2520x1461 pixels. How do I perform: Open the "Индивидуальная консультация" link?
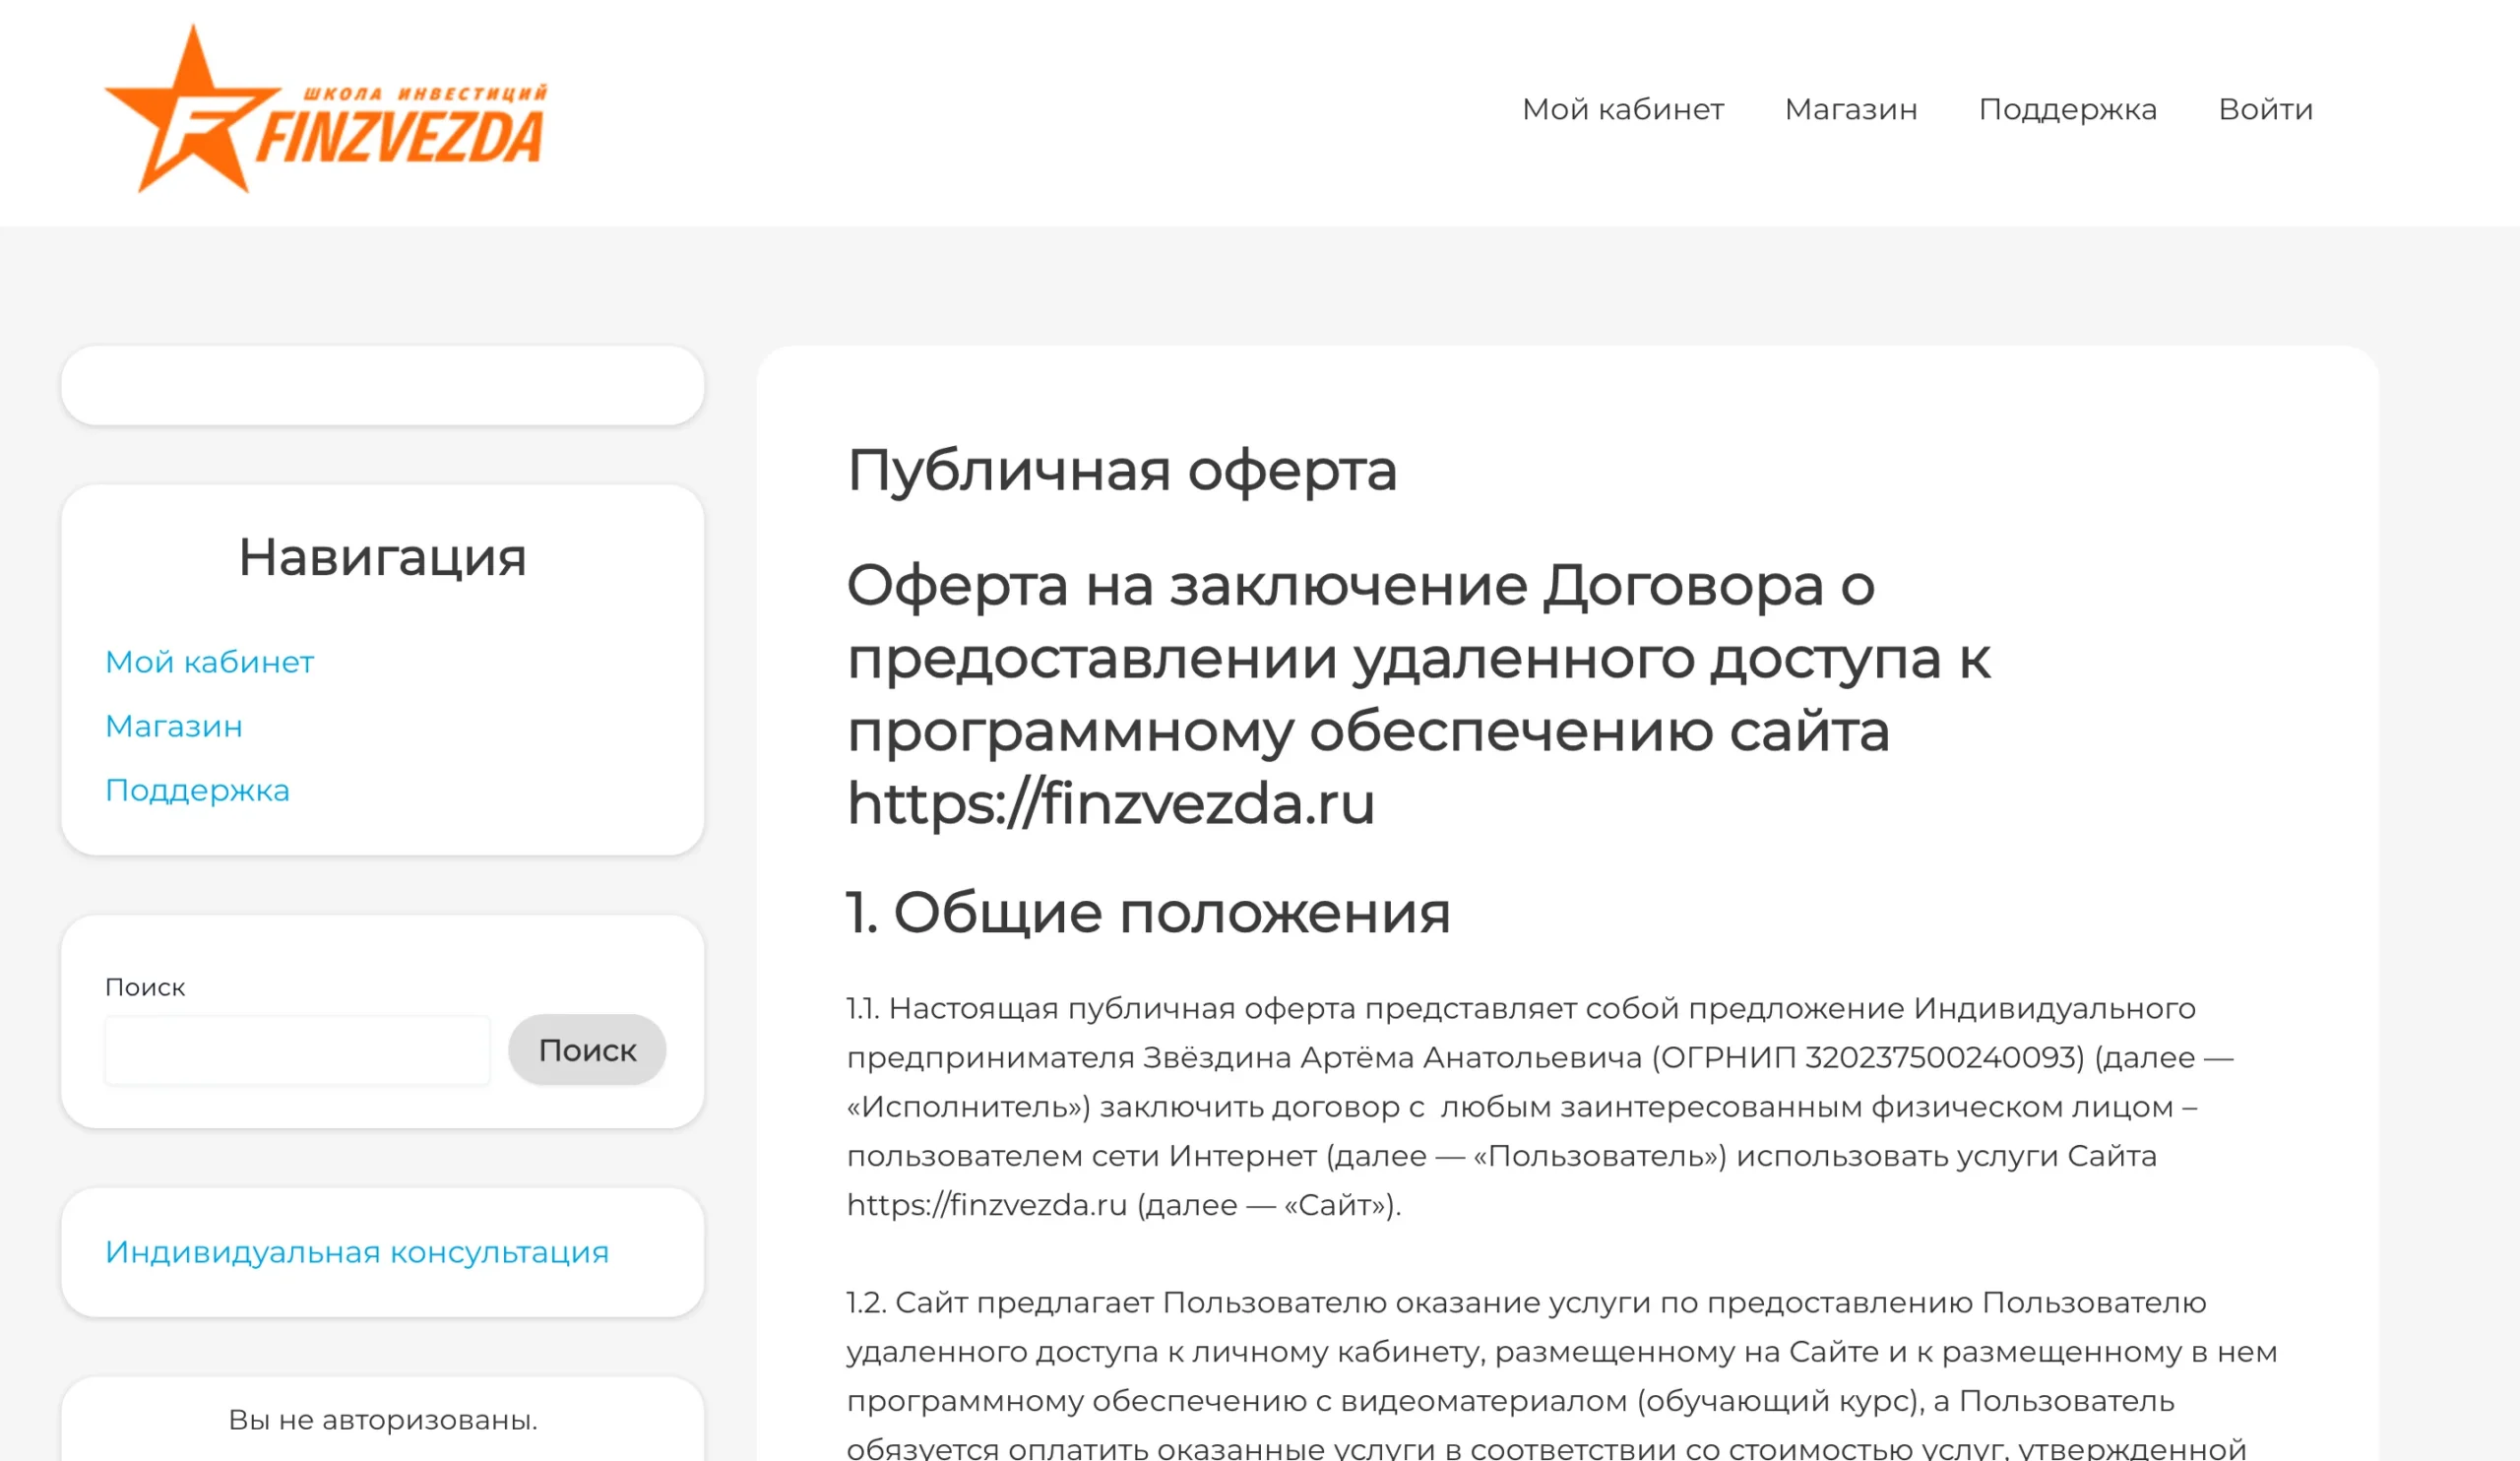click(x=357, y=1252)
